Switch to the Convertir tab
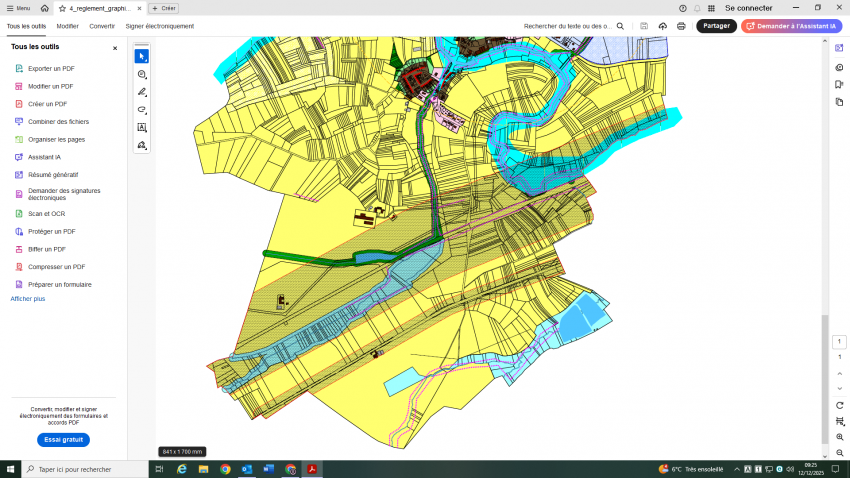The height and width of the screenshot is (478, 850). point(102,26)
